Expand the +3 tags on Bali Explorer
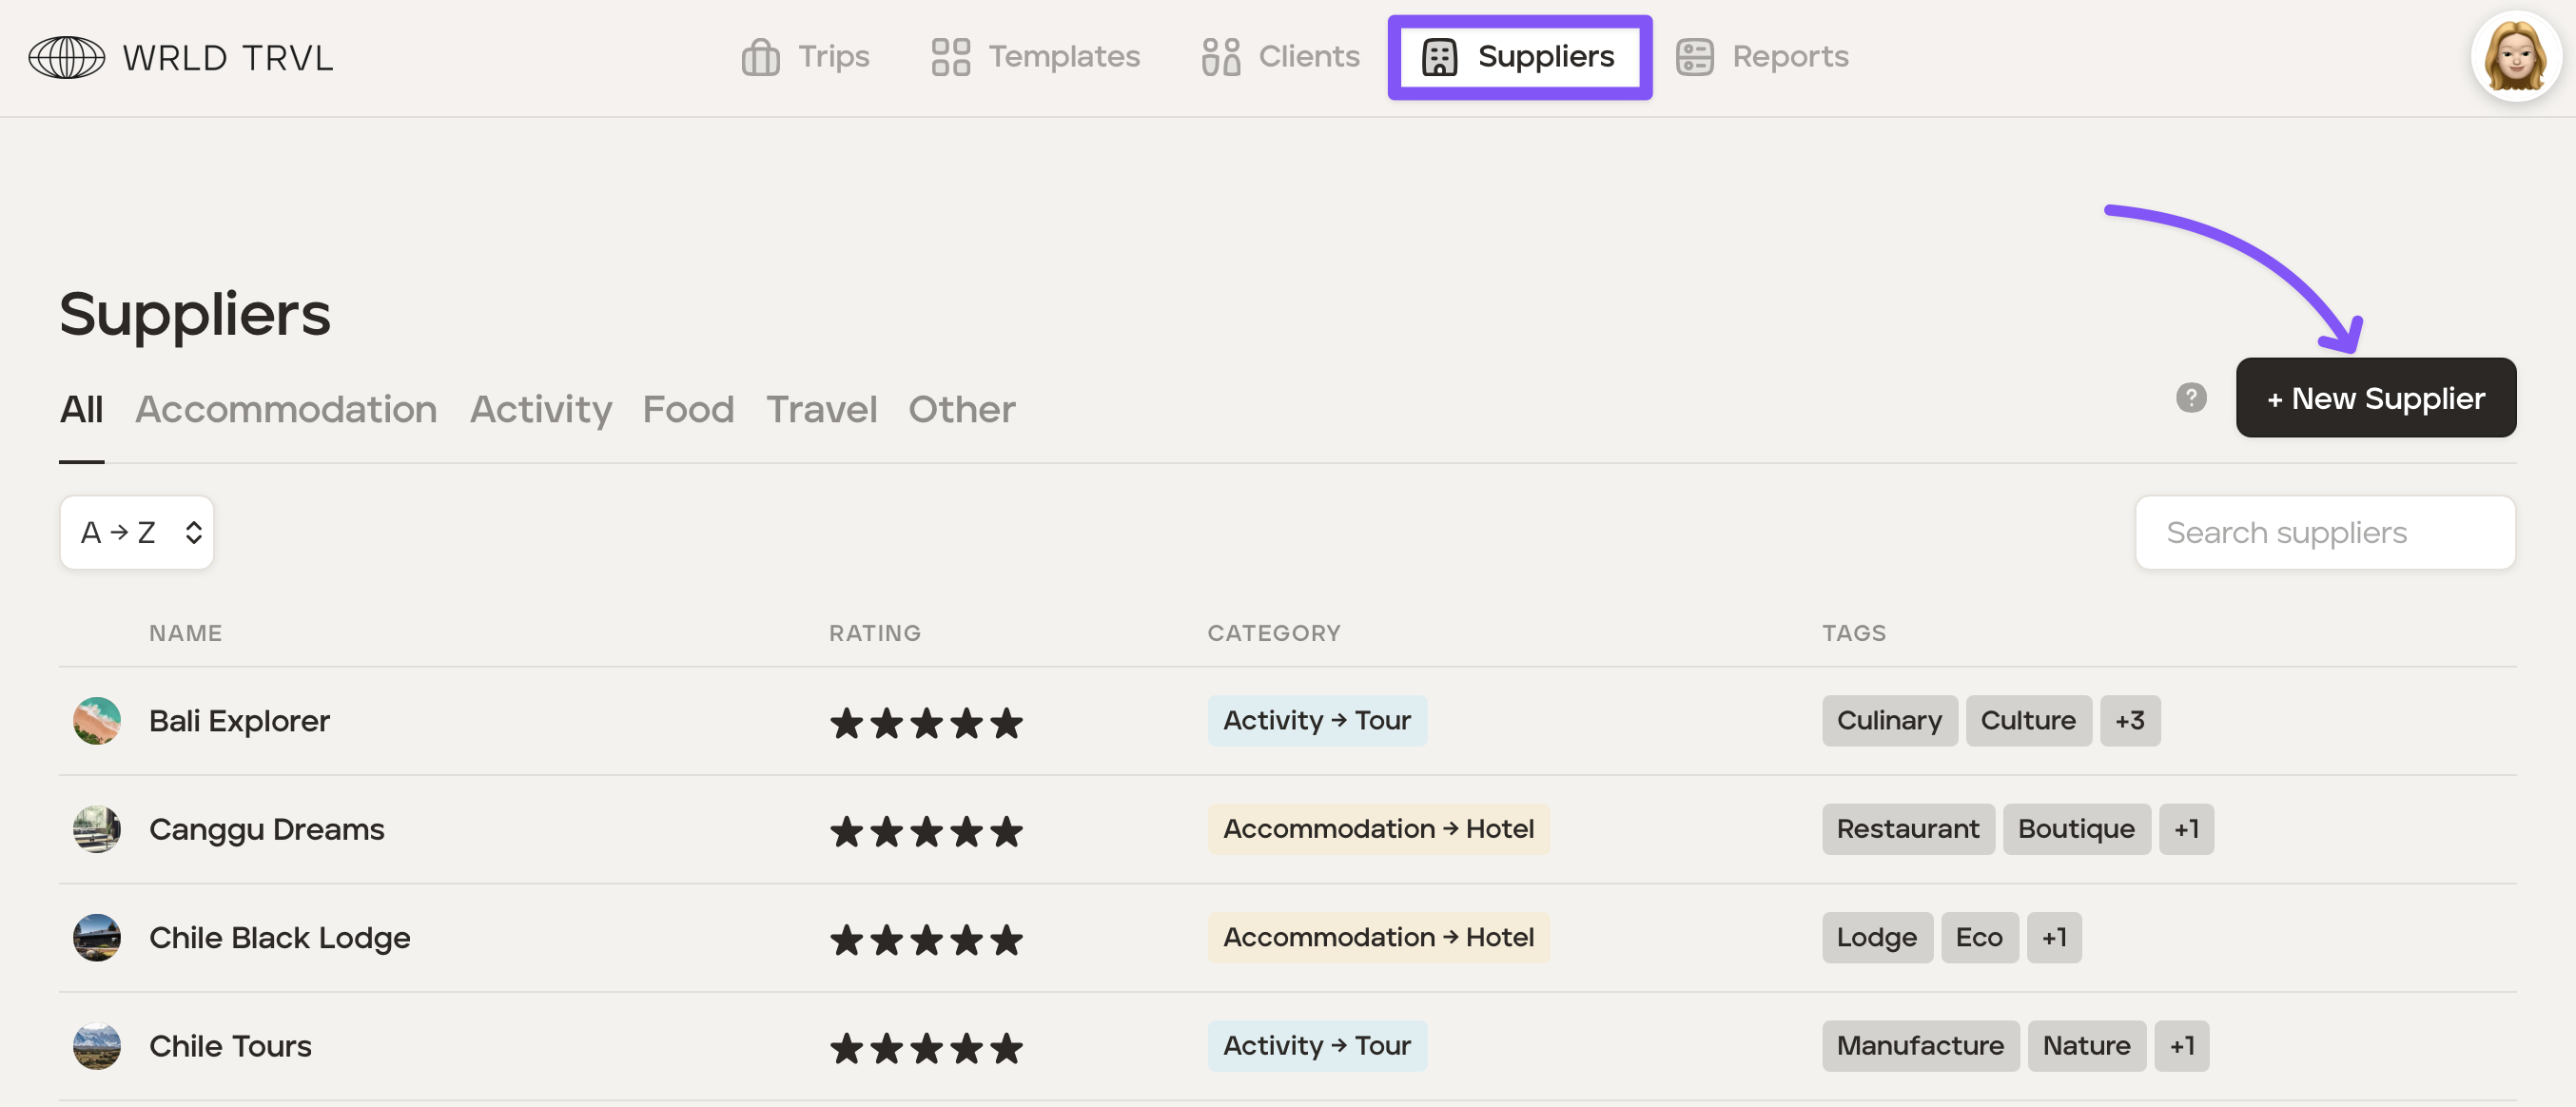This screenshot has width=2576, height=1107. 2129,720
